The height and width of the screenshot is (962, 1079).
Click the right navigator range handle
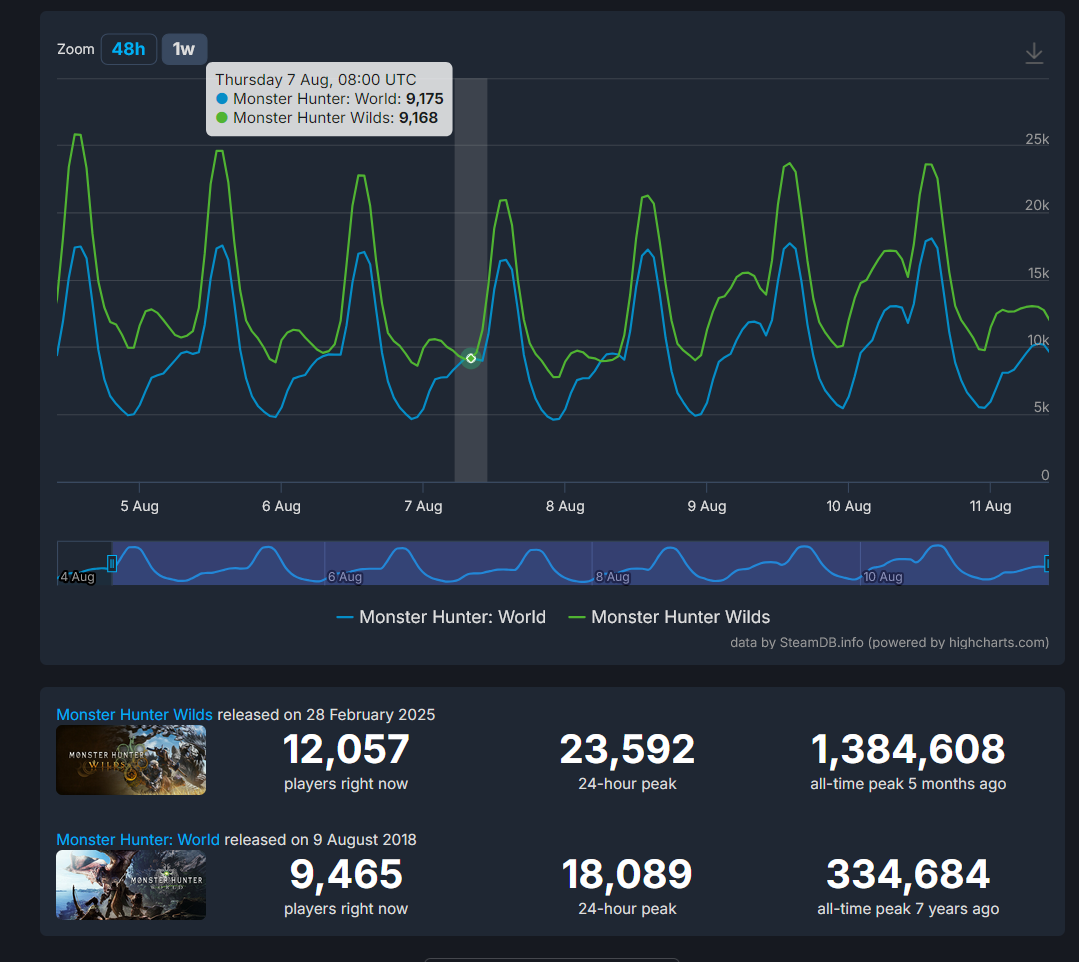coord(1047,564)
